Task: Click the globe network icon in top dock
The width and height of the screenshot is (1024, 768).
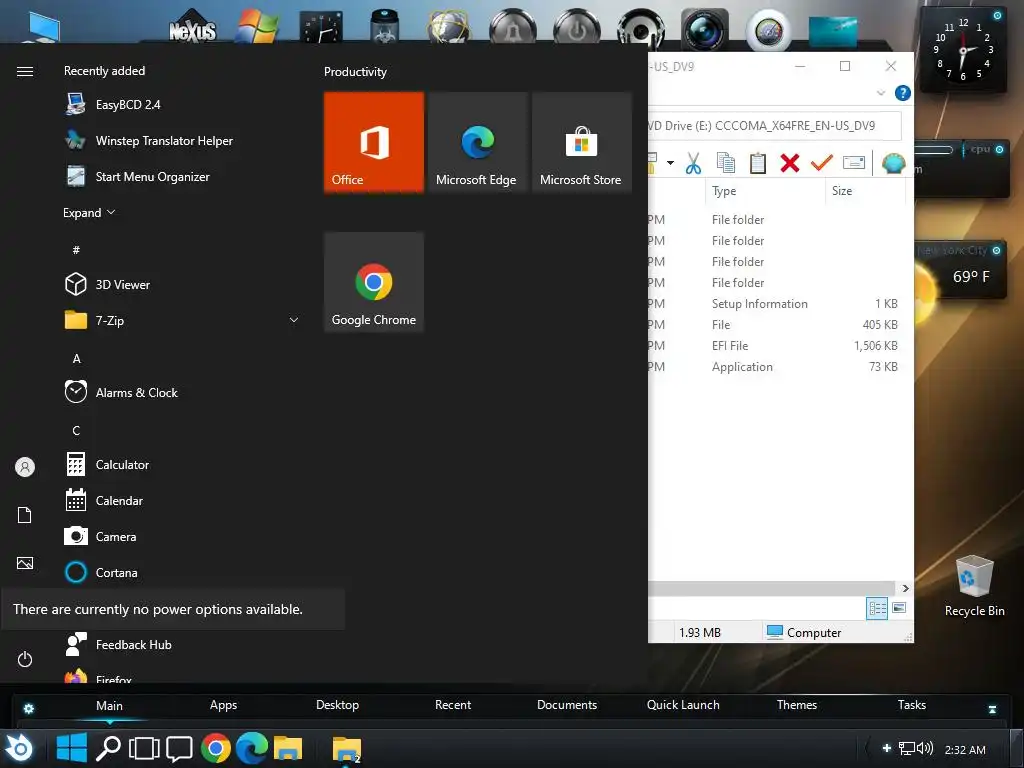Action: (448, 27)
